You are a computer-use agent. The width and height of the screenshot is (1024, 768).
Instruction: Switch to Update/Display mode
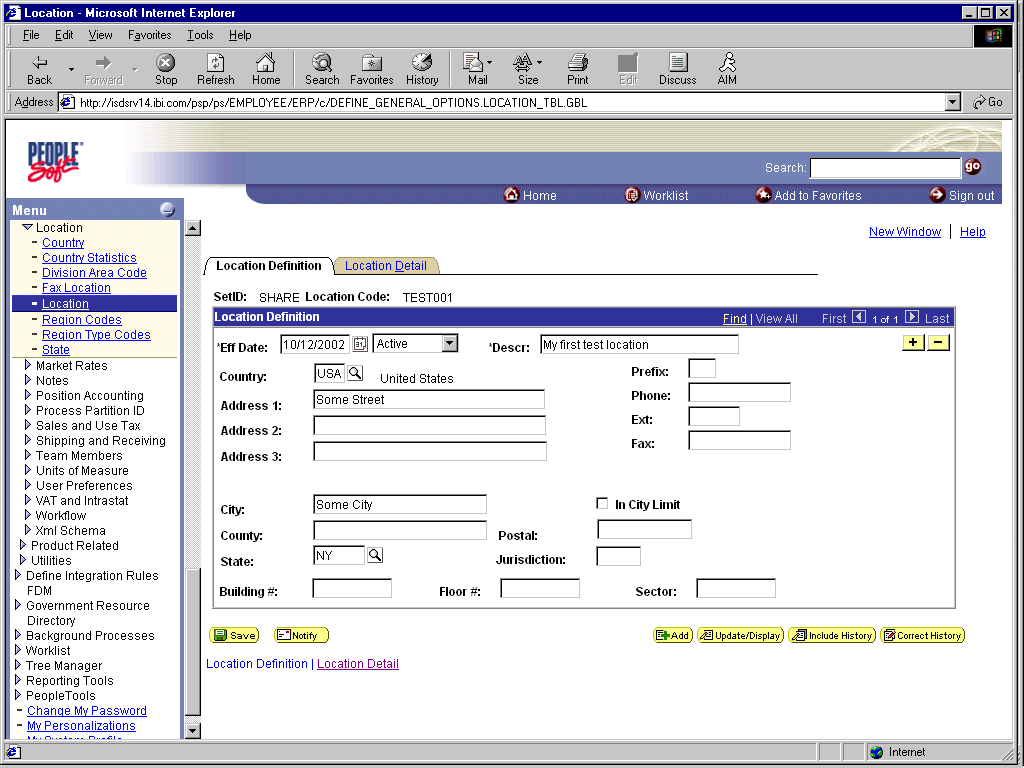coord(740,634)
